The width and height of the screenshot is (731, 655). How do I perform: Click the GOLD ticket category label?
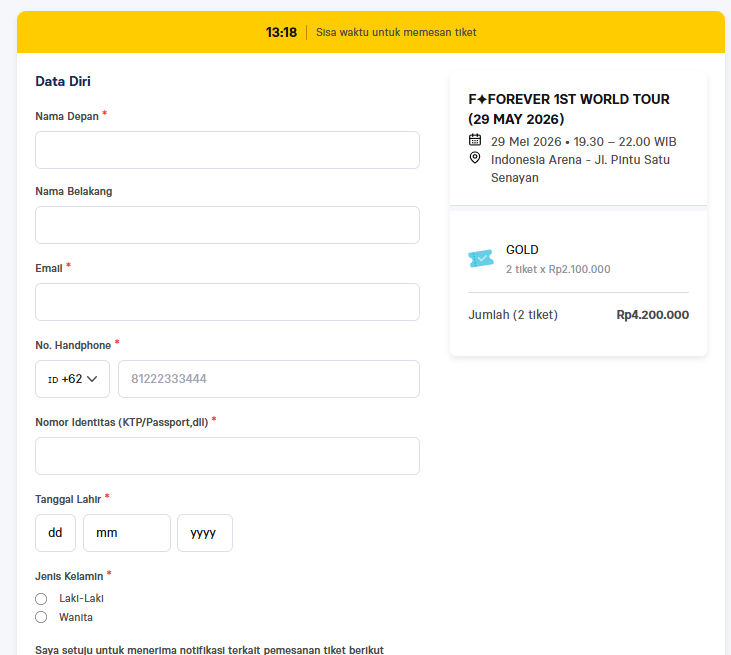coord(522,250)
